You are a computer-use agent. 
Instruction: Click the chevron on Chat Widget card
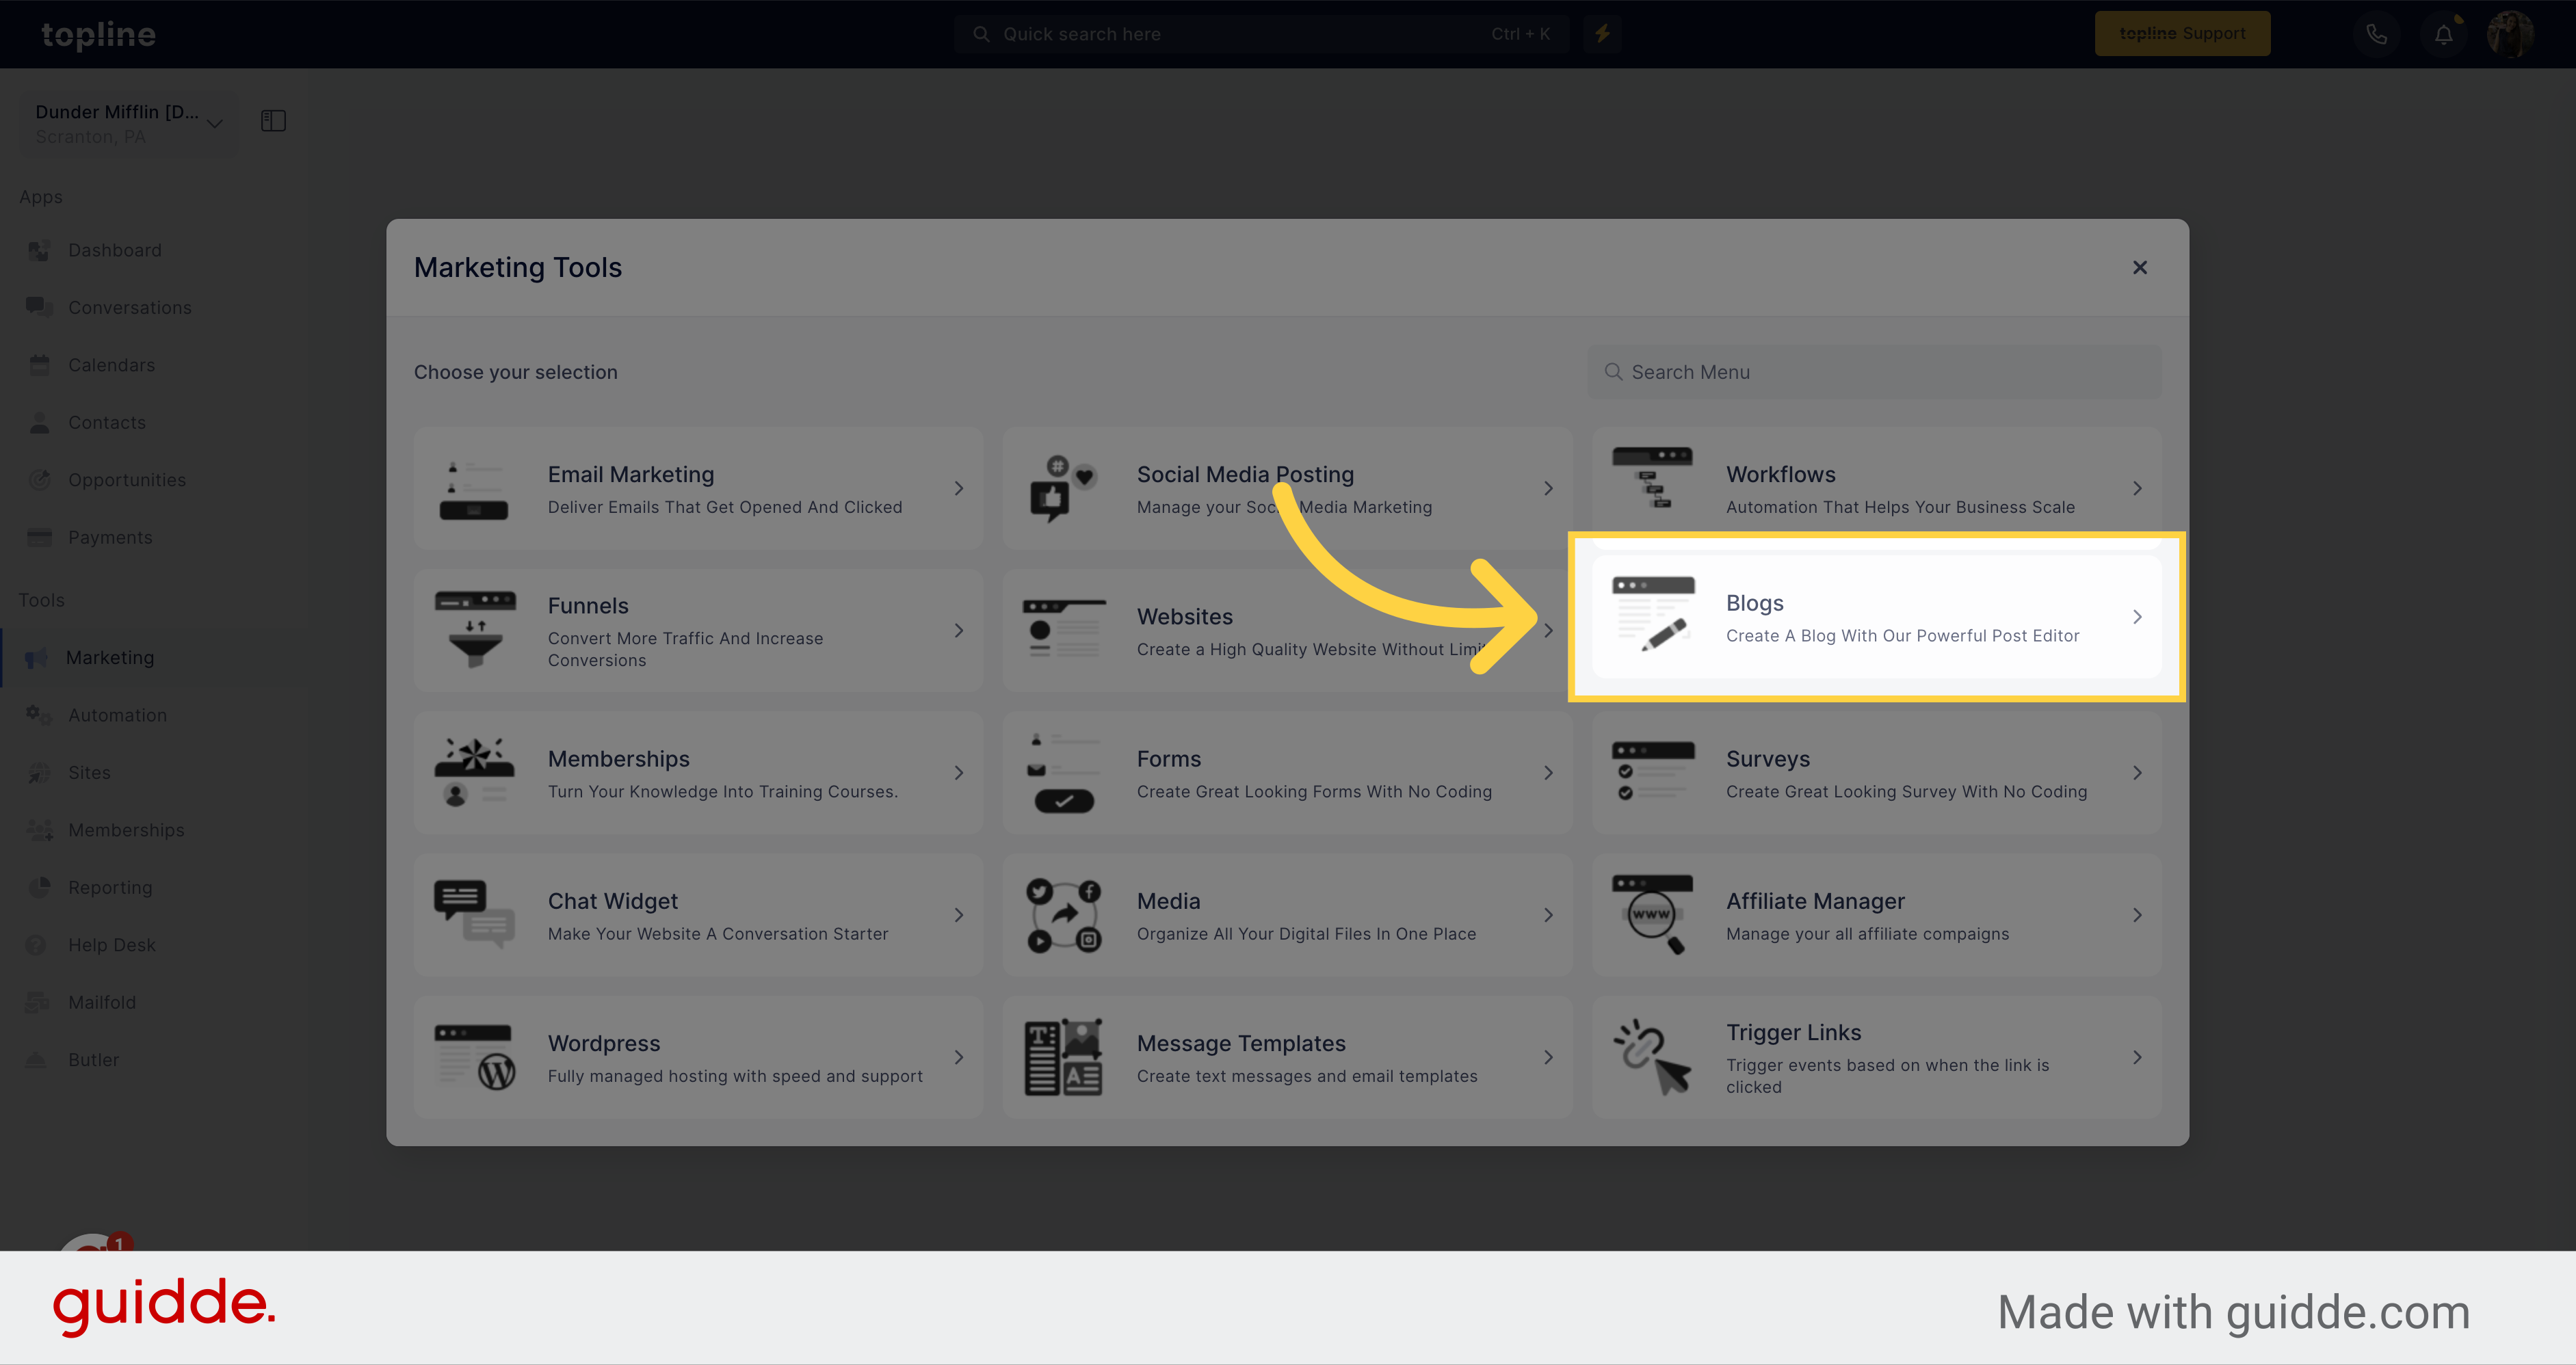point(958,915)
